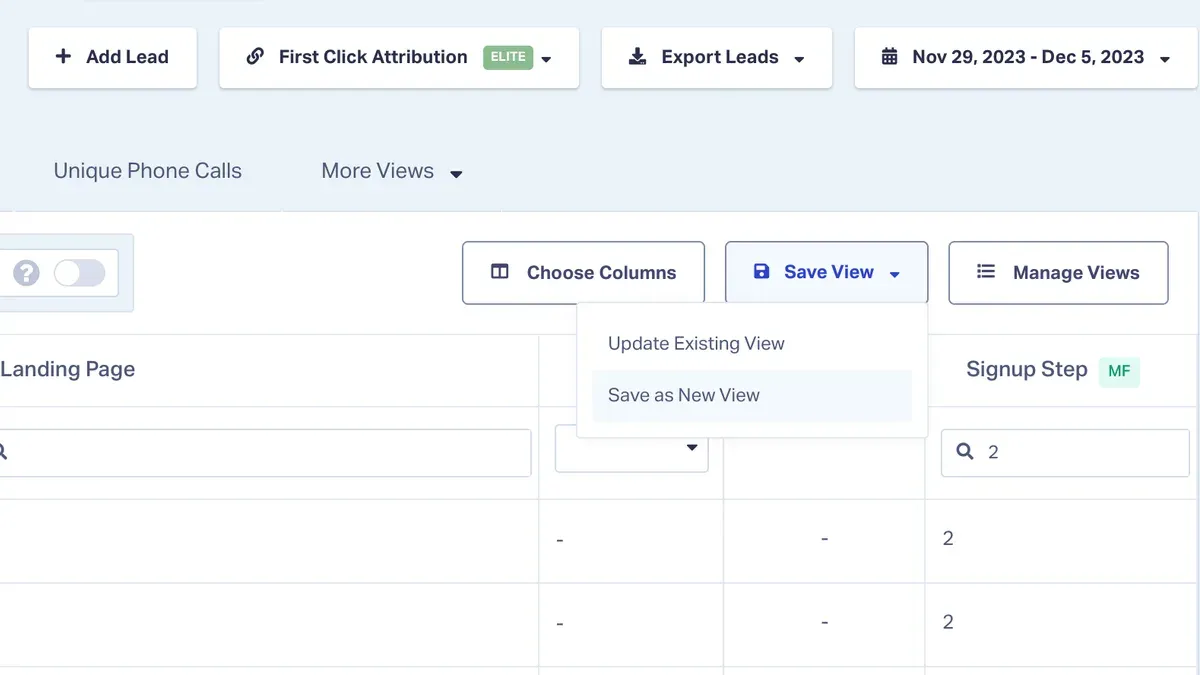Click the Landing Page search field
The width and height of the screenshot is (1200, 675).
(265, 453)
